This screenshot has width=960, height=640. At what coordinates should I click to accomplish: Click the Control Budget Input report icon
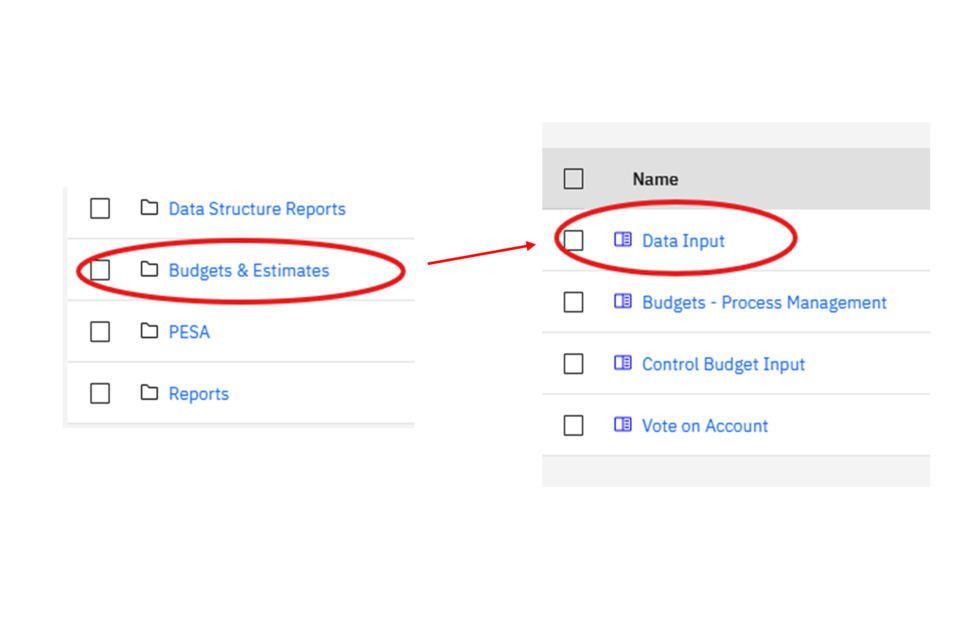(623, 364)
